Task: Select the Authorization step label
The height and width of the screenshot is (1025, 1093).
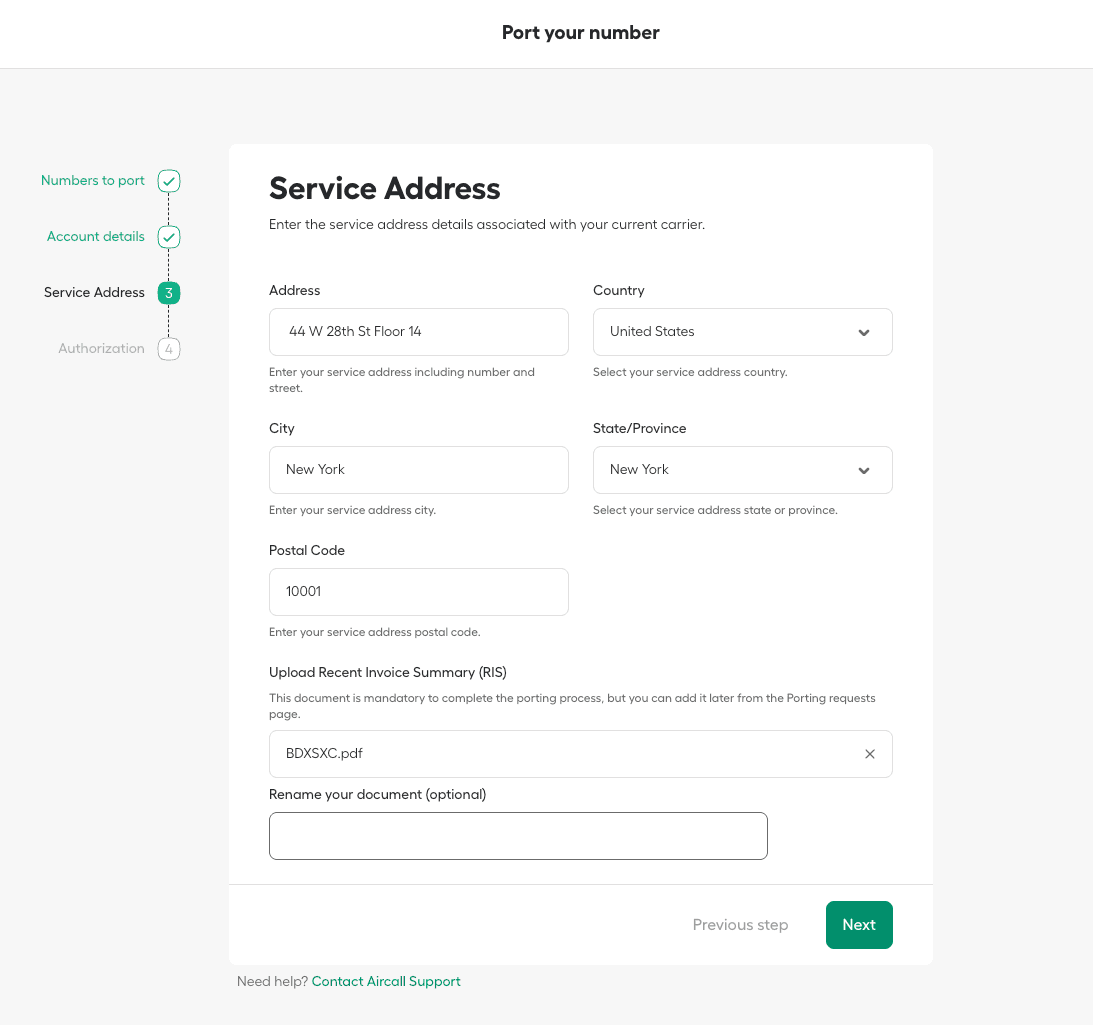Action: point(101,349)
